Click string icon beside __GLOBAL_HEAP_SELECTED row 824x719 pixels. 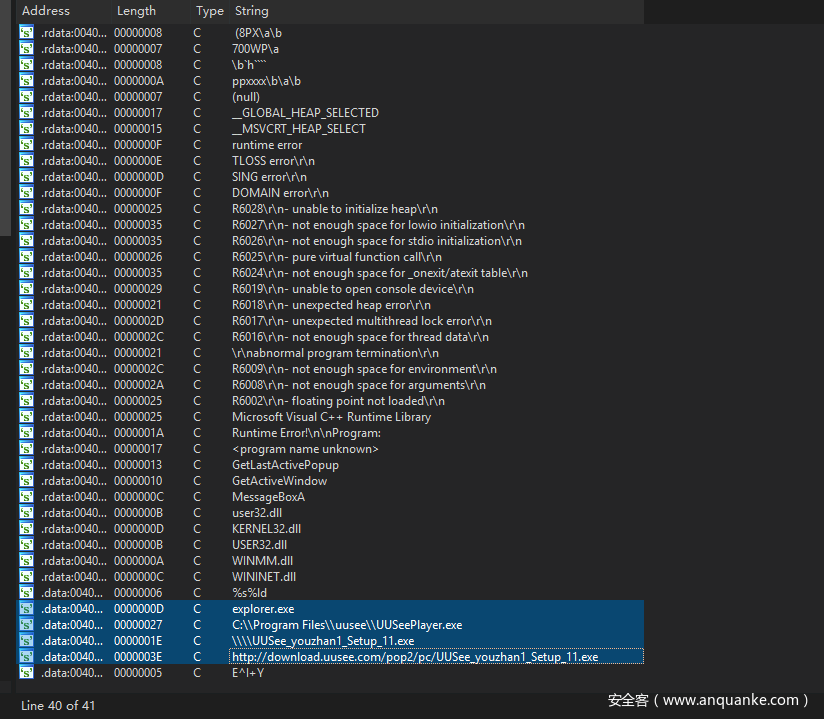pos(26,113)
